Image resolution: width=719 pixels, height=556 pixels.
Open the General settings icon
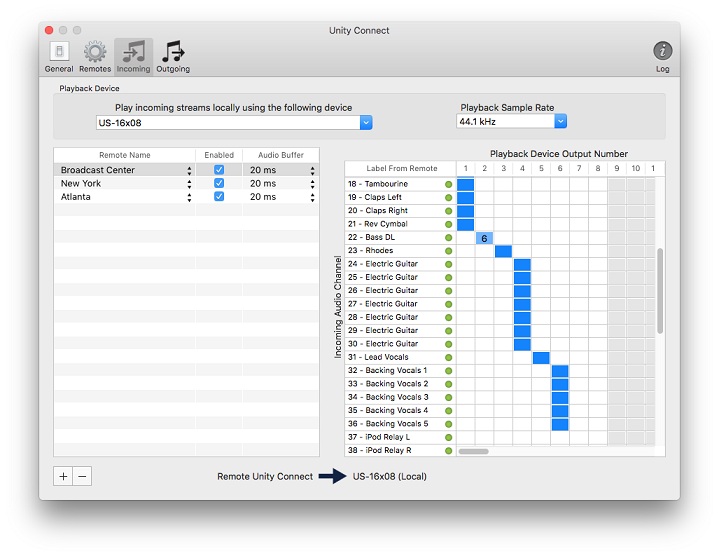click(59, 52)
